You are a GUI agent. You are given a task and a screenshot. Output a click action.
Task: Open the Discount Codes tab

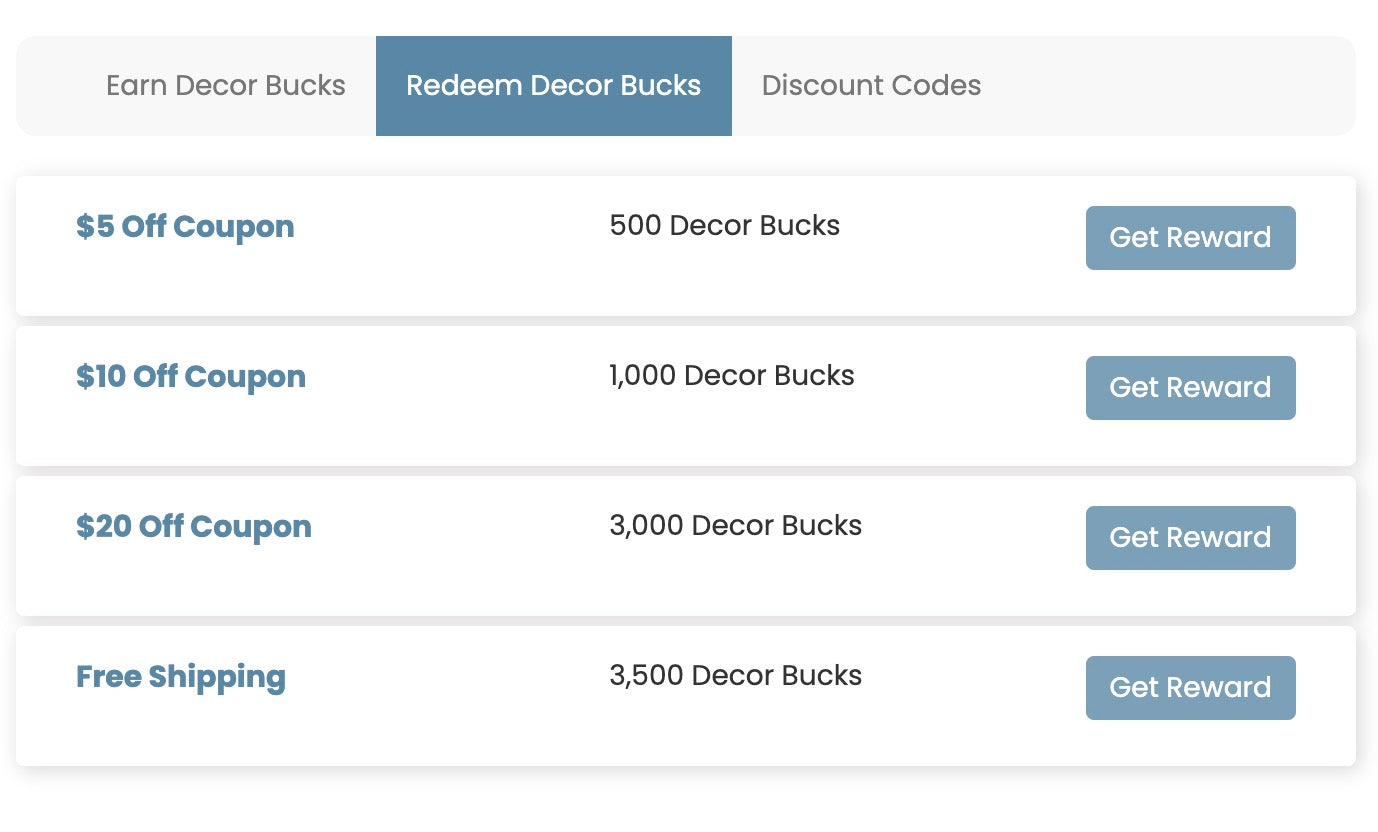[871, 86]
